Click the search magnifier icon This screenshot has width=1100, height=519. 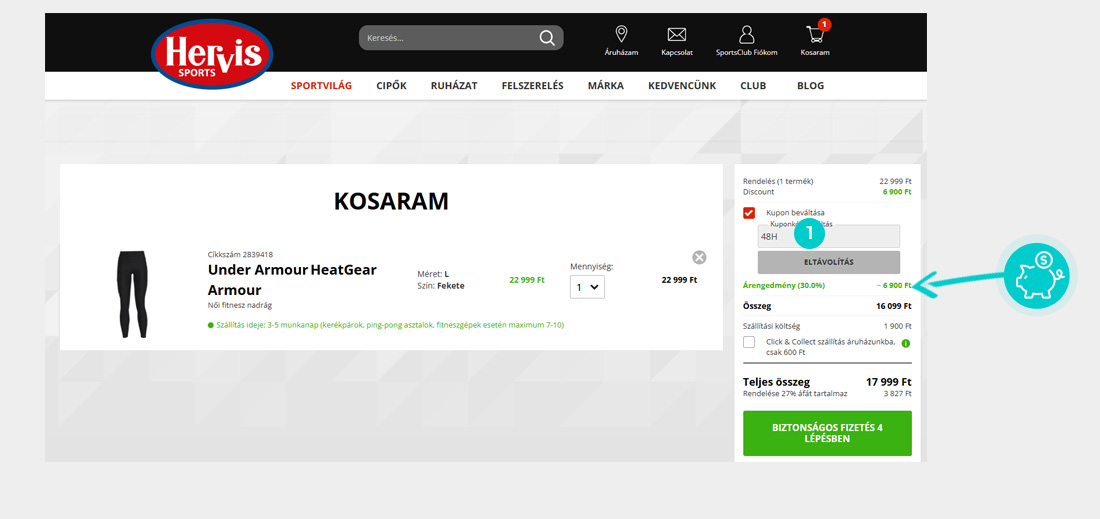click(546, 38)
